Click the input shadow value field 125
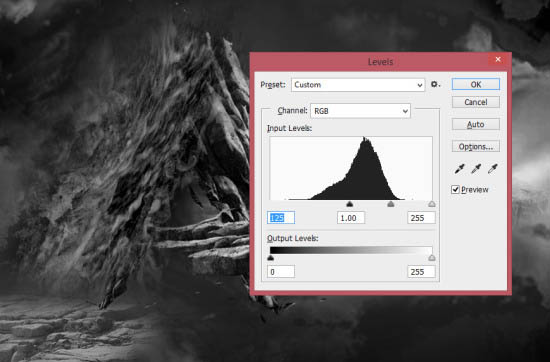This screenshot has height=362, width=550. coord(281,218)
